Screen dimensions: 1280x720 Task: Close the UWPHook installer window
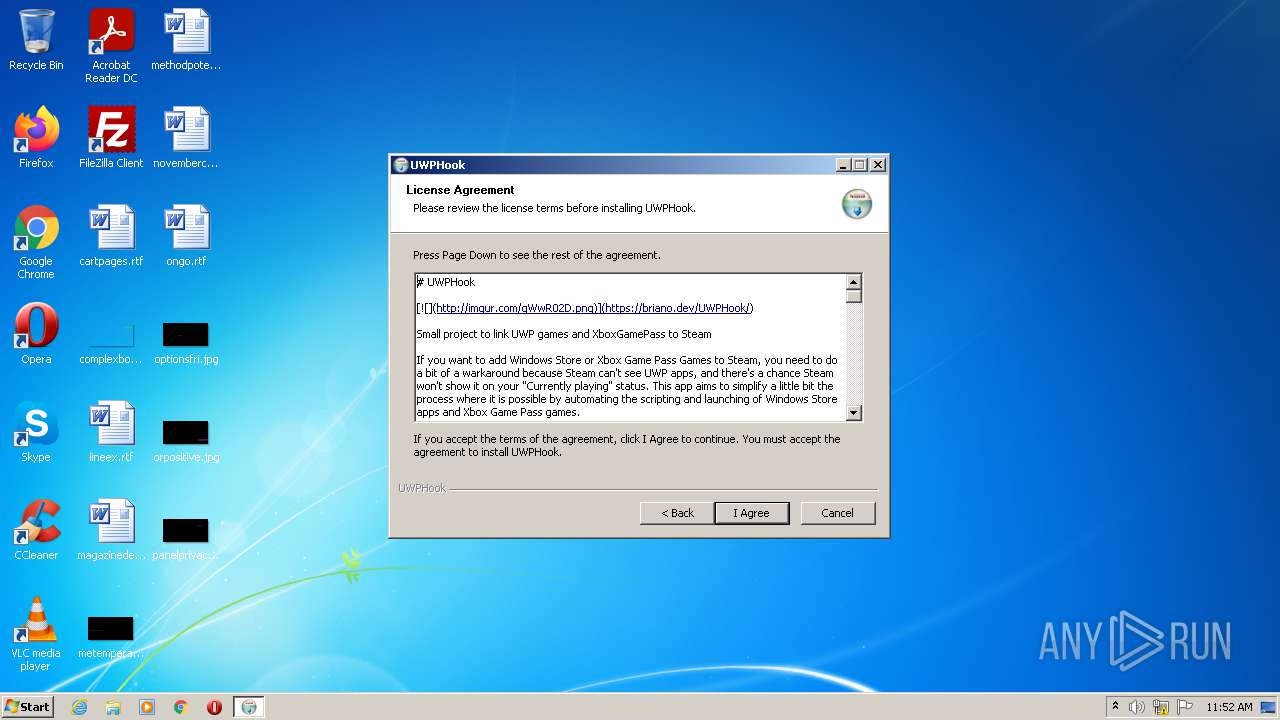[878, 165]
